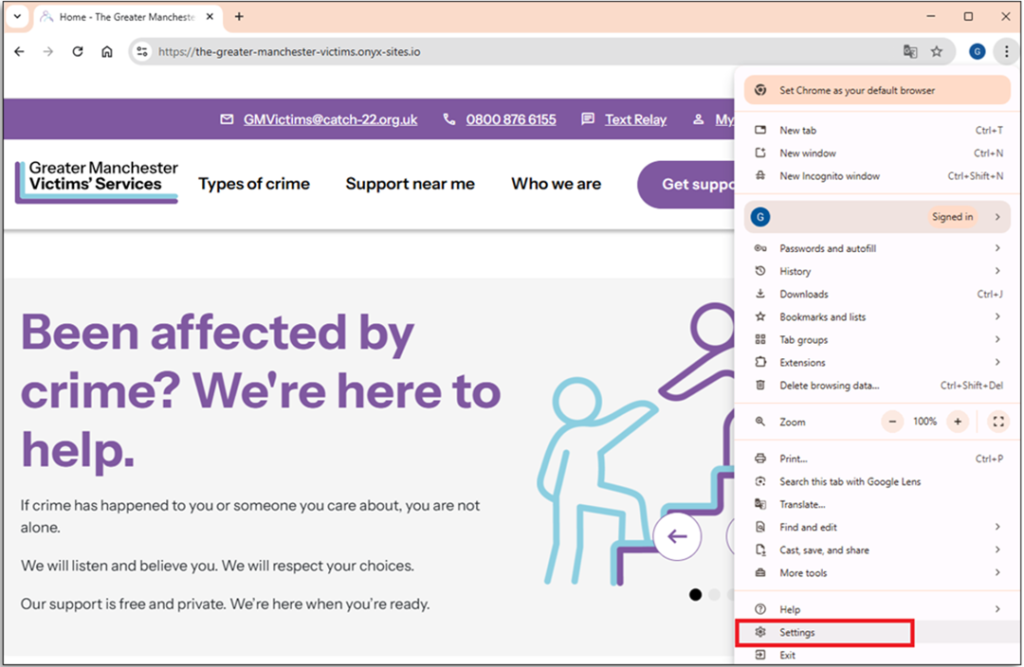Go to previous slide arrow on carousel
Screen dimensions: 1024x667
[x=678, y=537]
